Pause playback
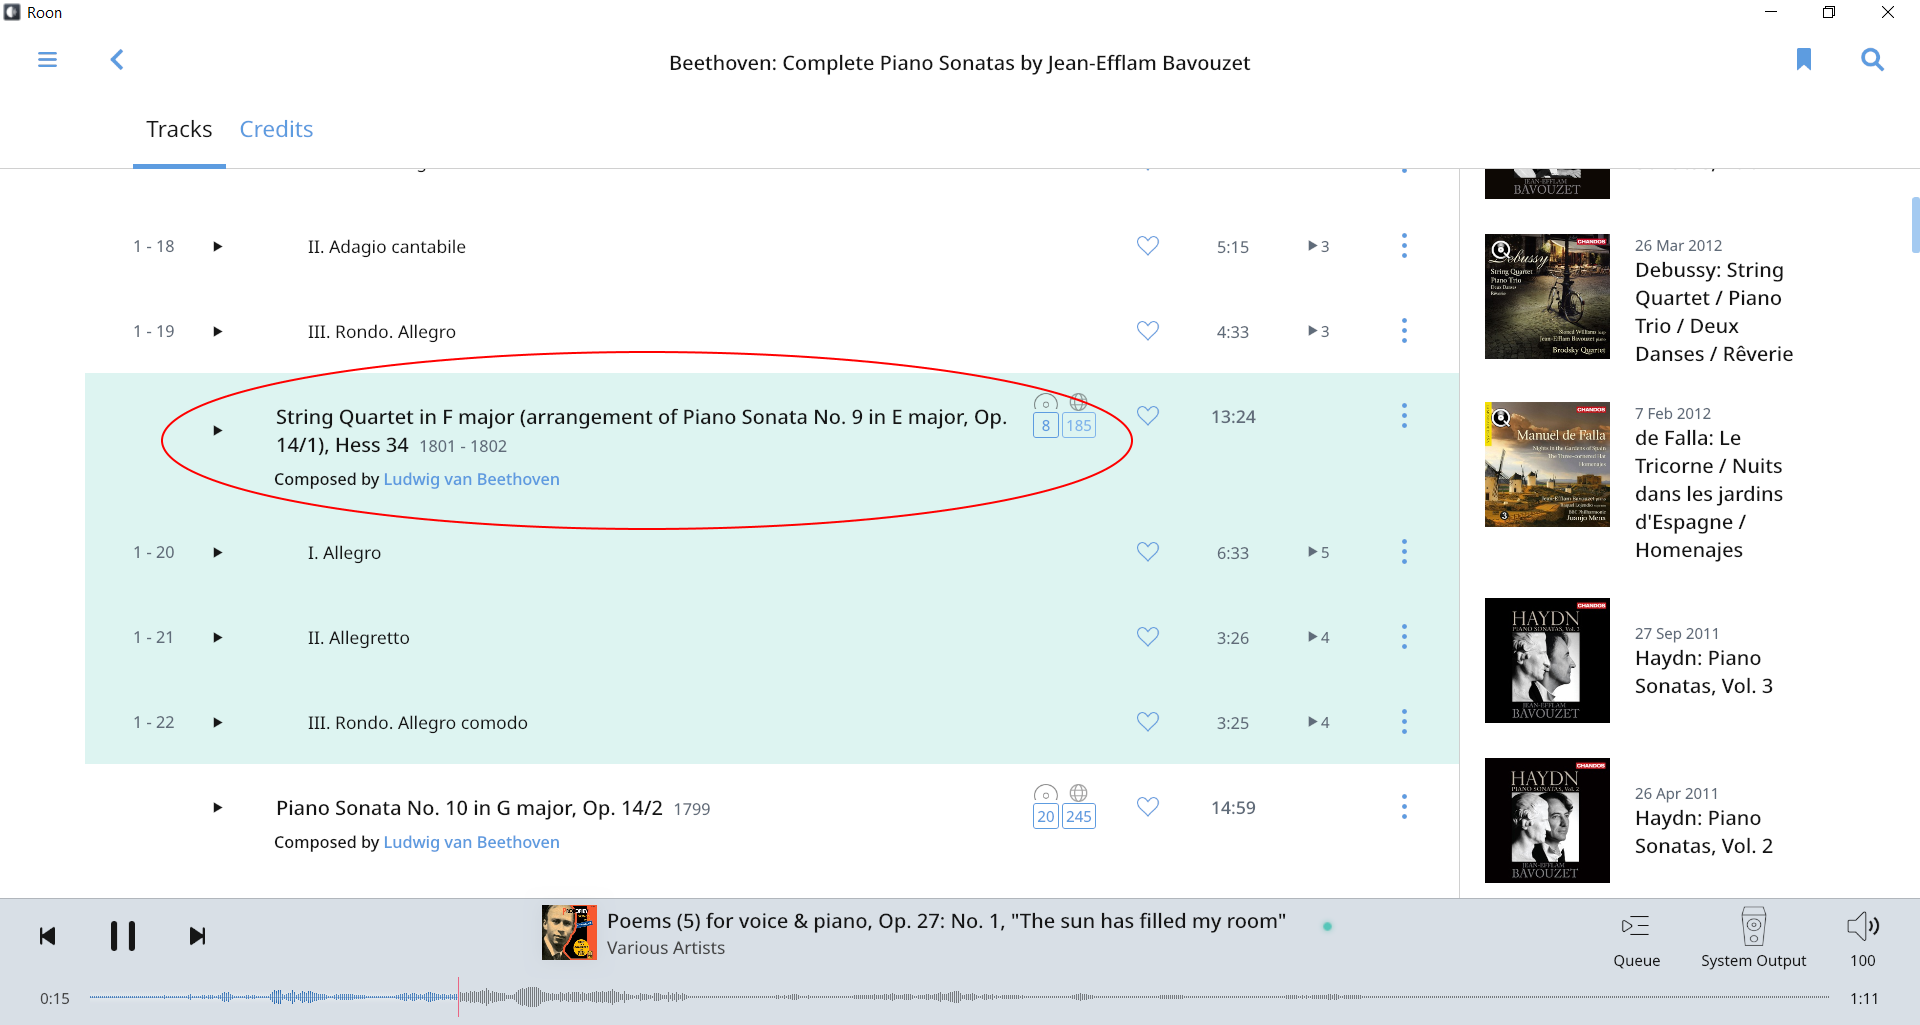 click(x=123, y=936)
